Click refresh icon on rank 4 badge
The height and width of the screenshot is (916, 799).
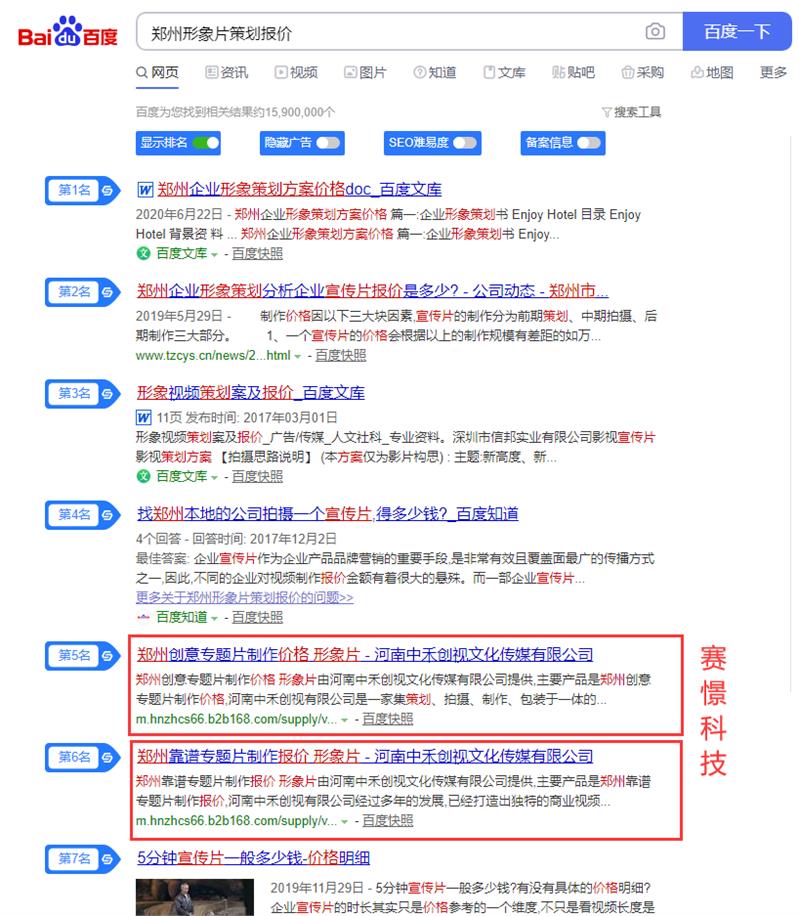107,515
